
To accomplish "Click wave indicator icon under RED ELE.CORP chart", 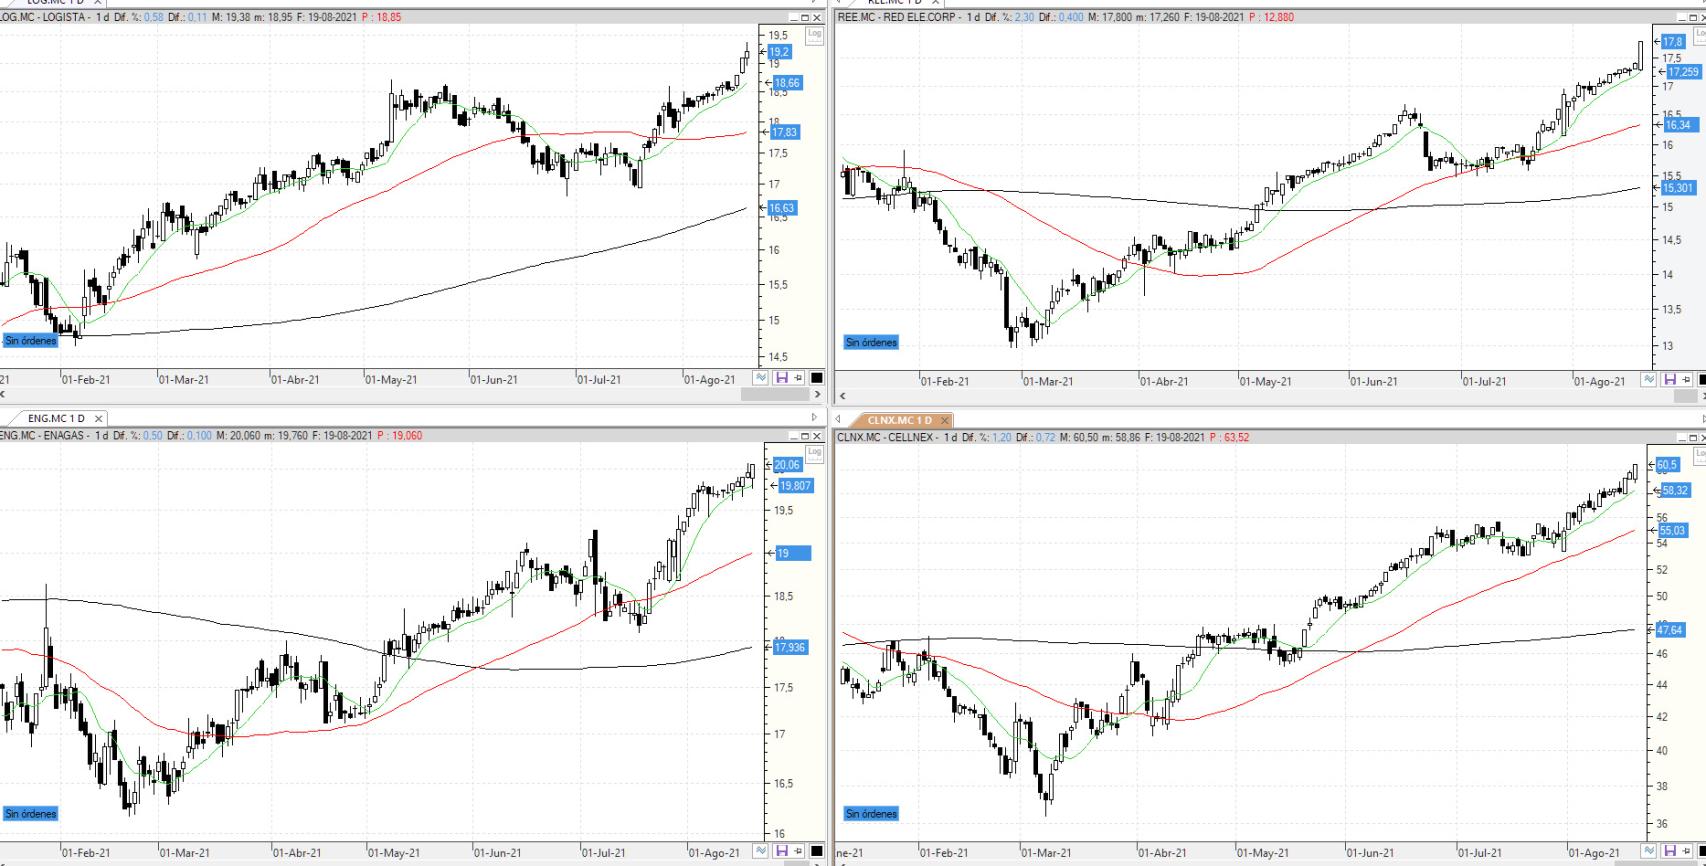I will [1649, 380].
